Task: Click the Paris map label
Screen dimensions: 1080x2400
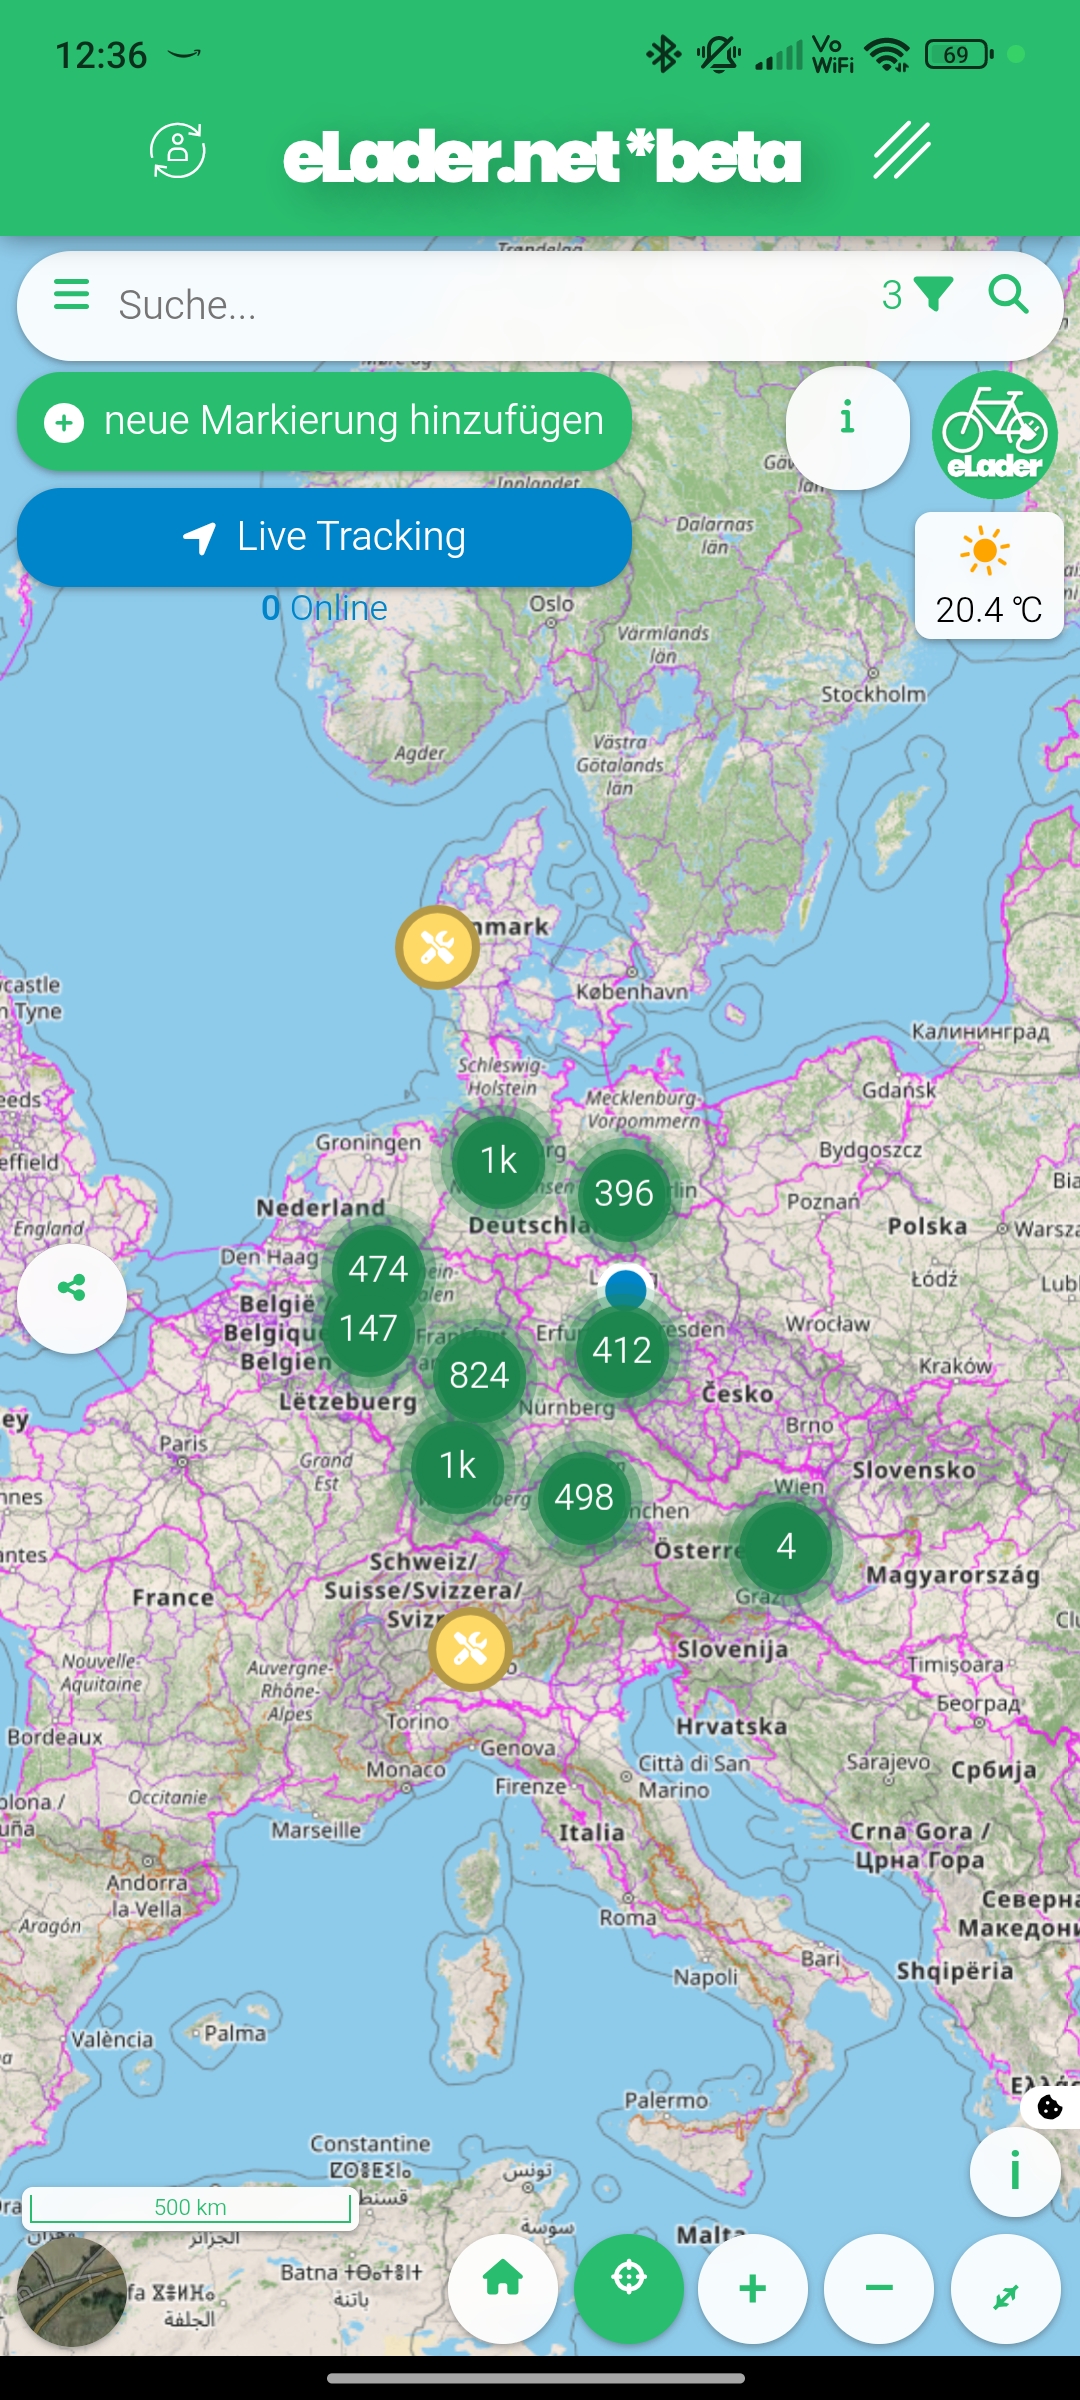Action: tap(184, 1444)
